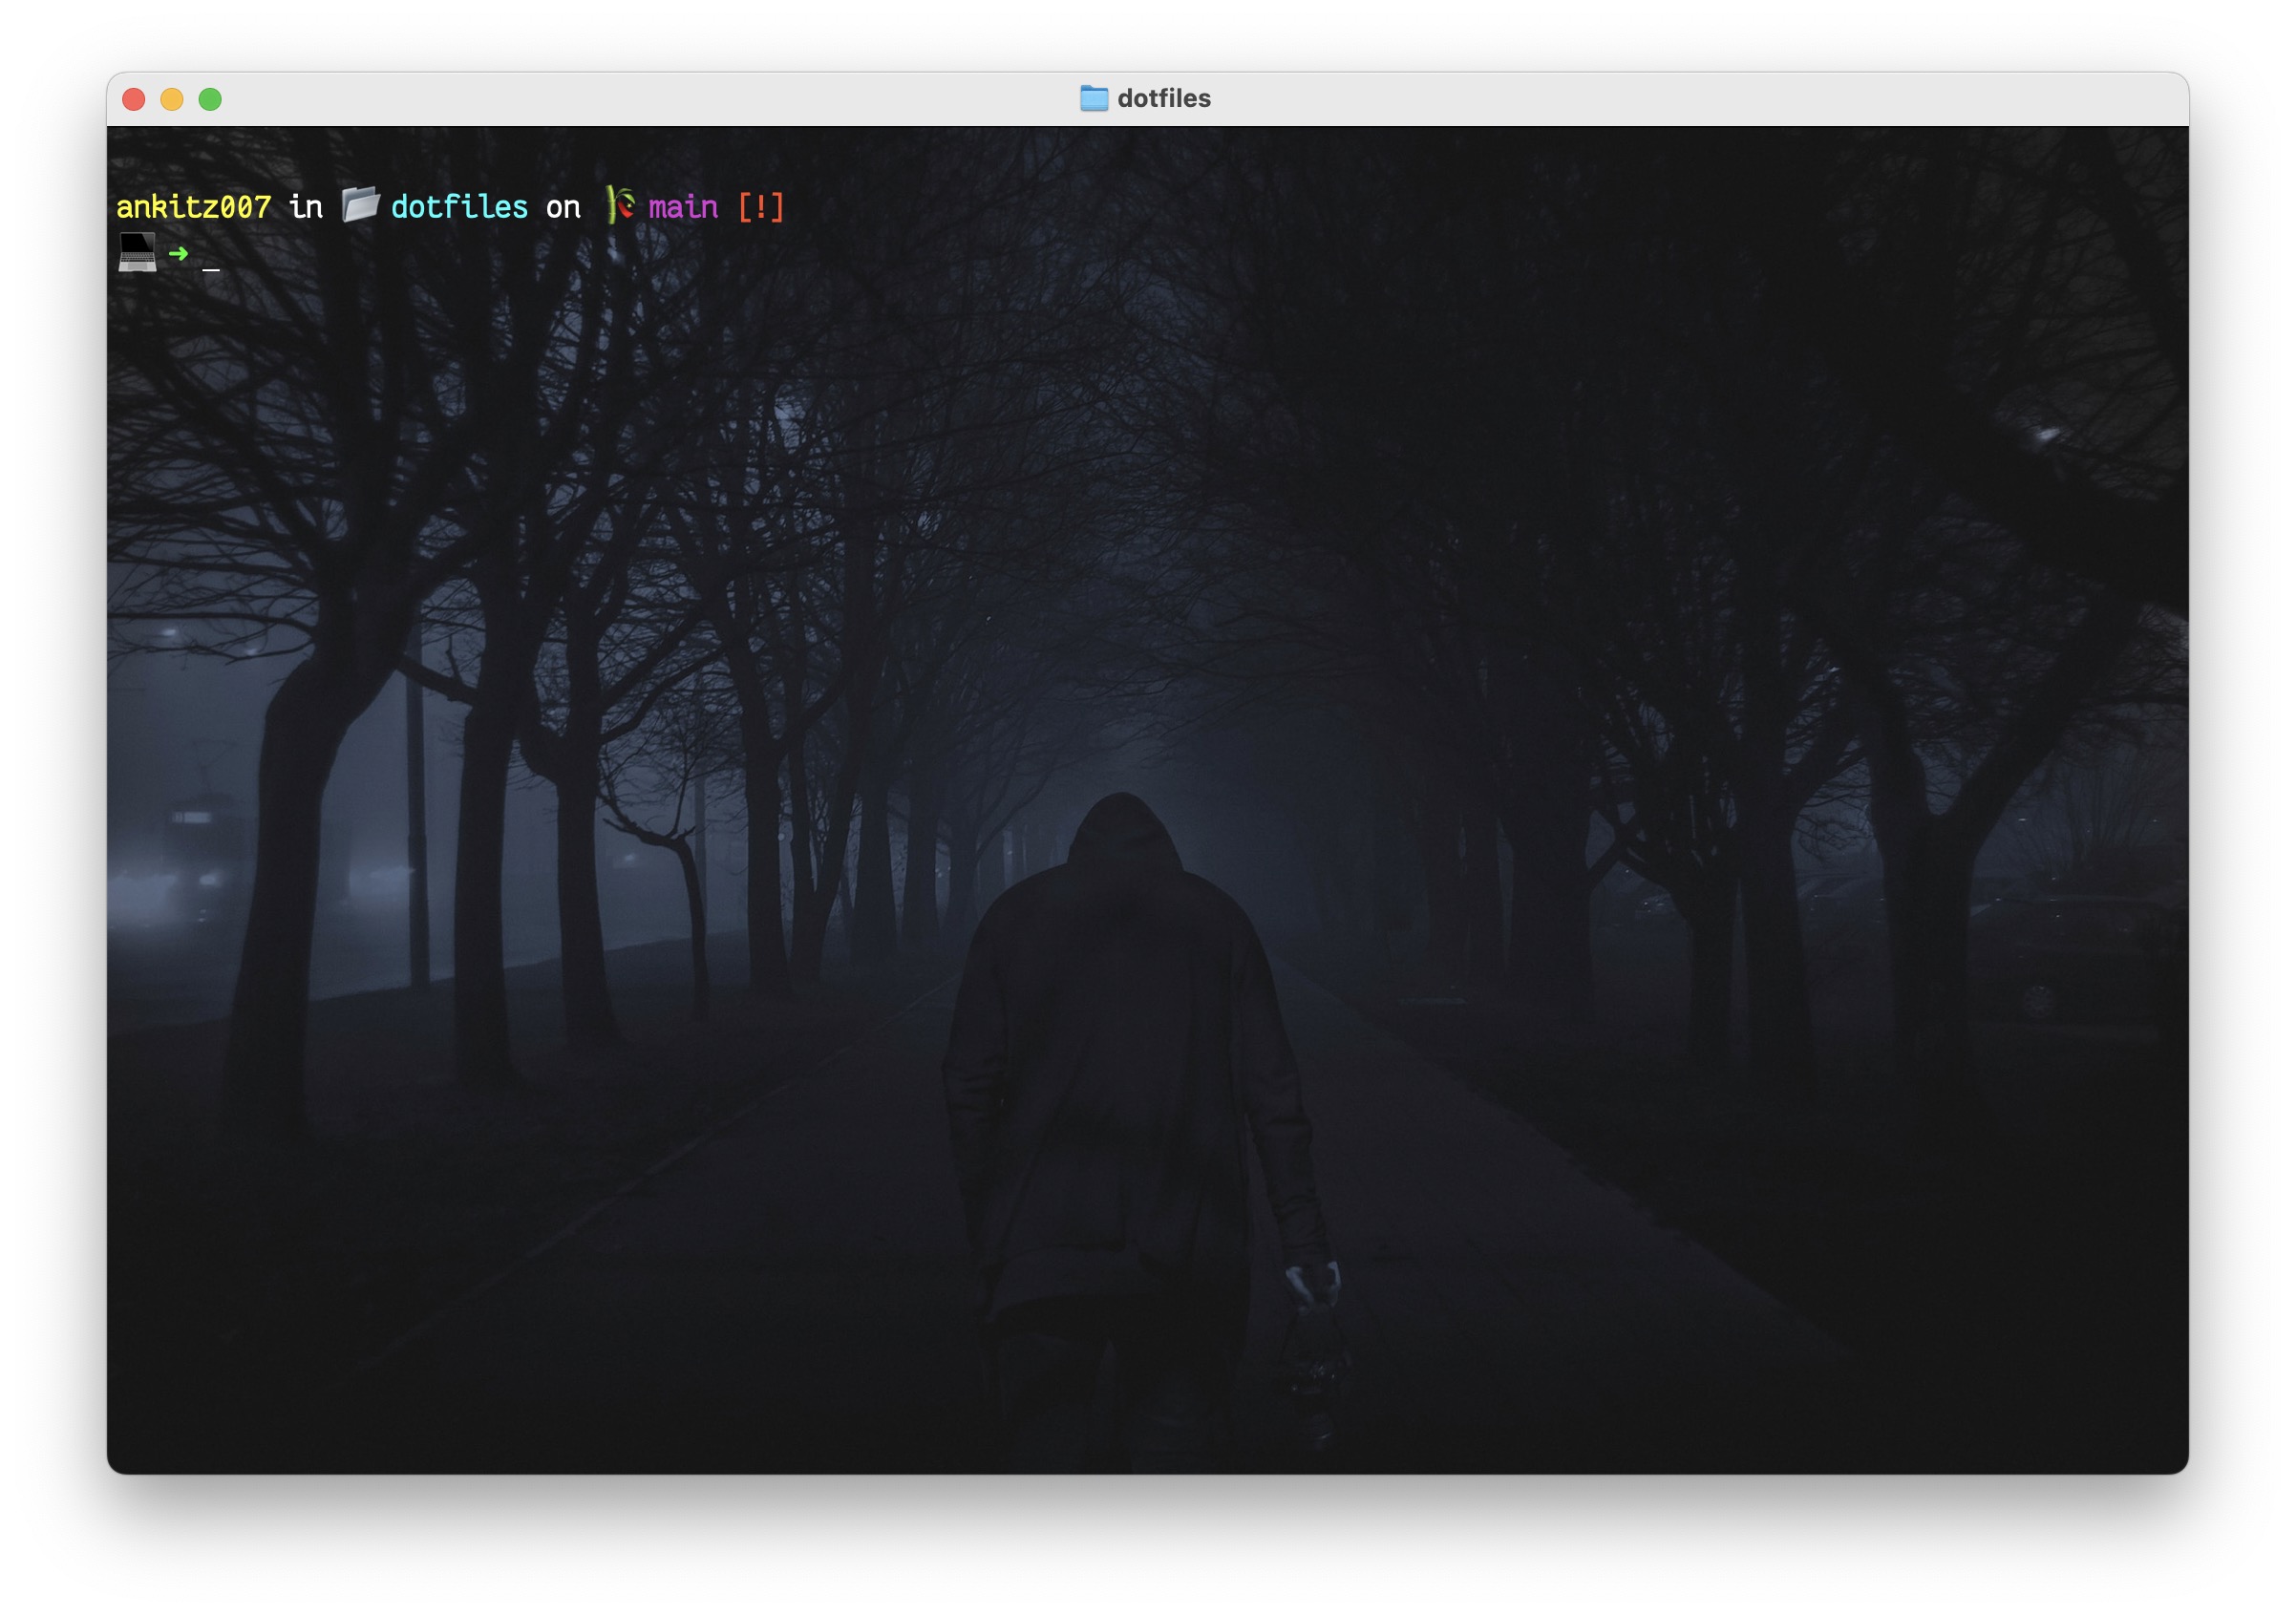Click the green arrow prompt symbol

(179, 253)
